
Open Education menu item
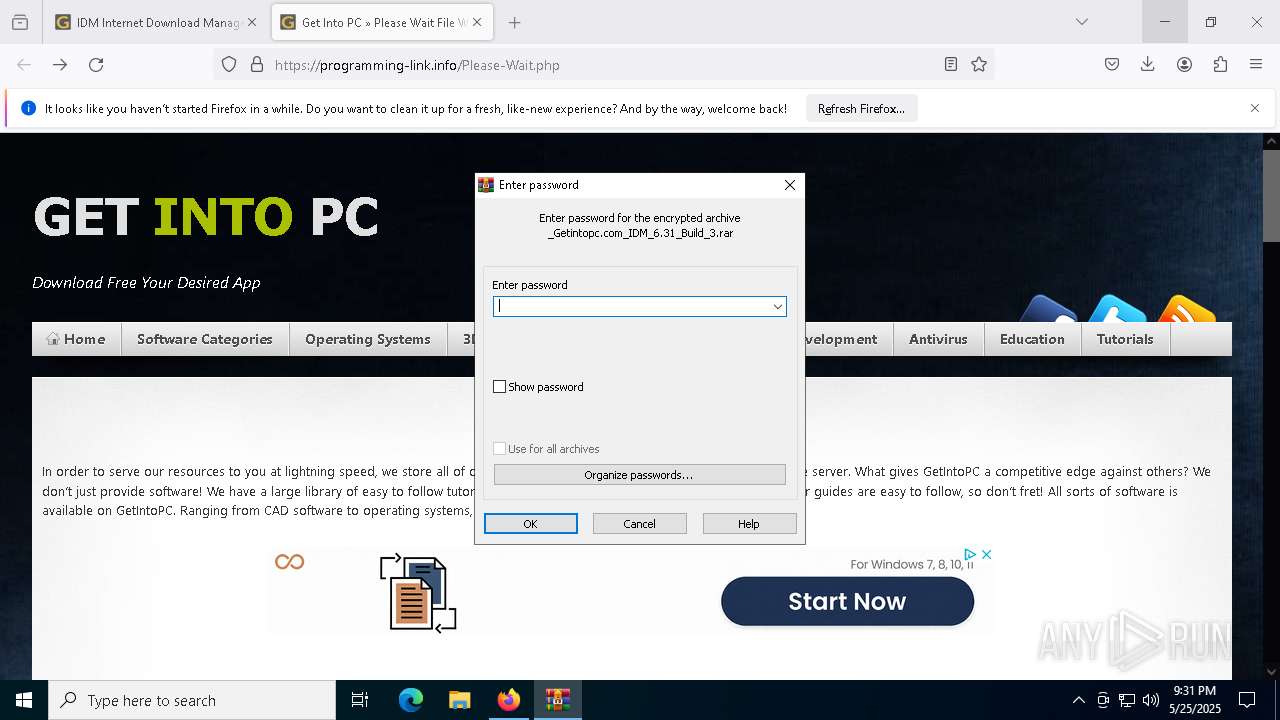pyautogui.click(x=1032, y=339)
